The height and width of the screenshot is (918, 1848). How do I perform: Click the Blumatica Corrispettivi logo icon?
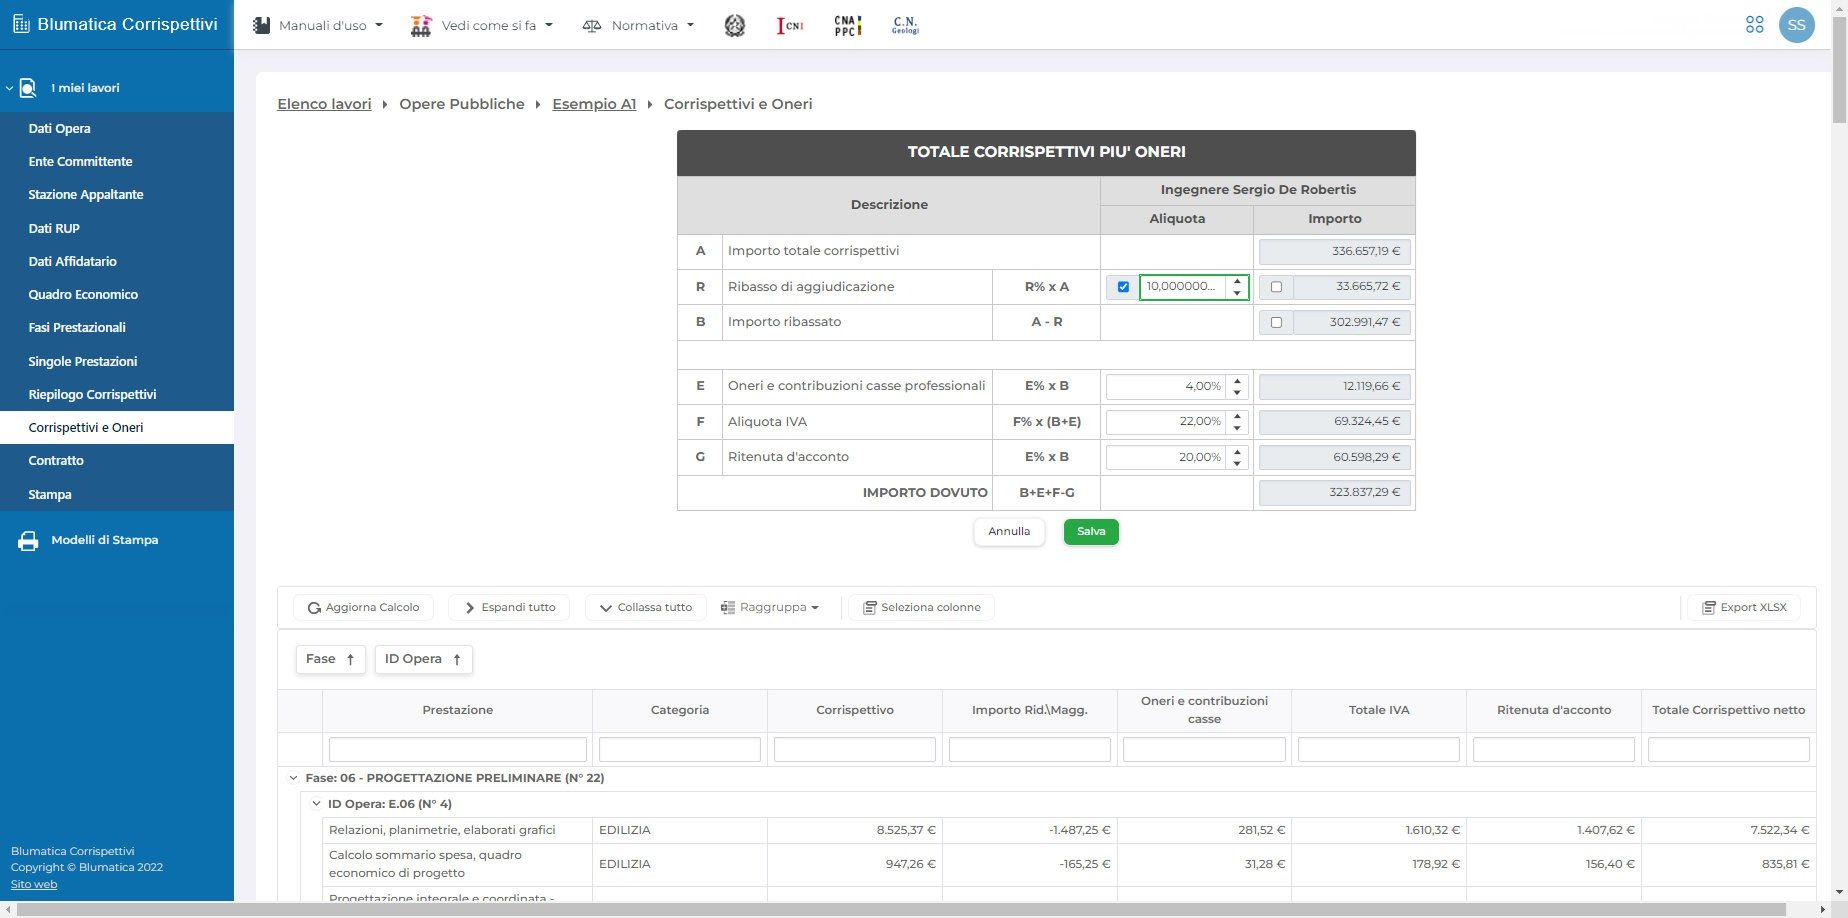pyautogui.click(x=22, y=25)
